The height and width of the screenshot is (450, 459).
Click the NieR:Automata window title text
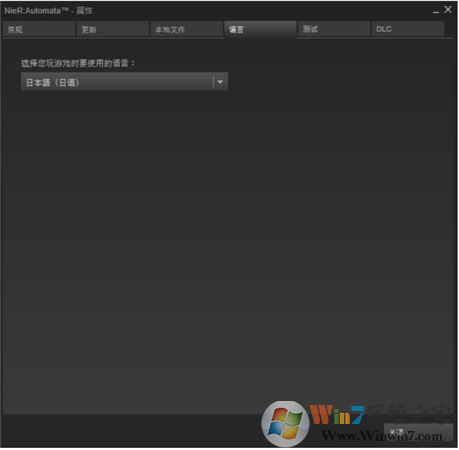(48, 11)
